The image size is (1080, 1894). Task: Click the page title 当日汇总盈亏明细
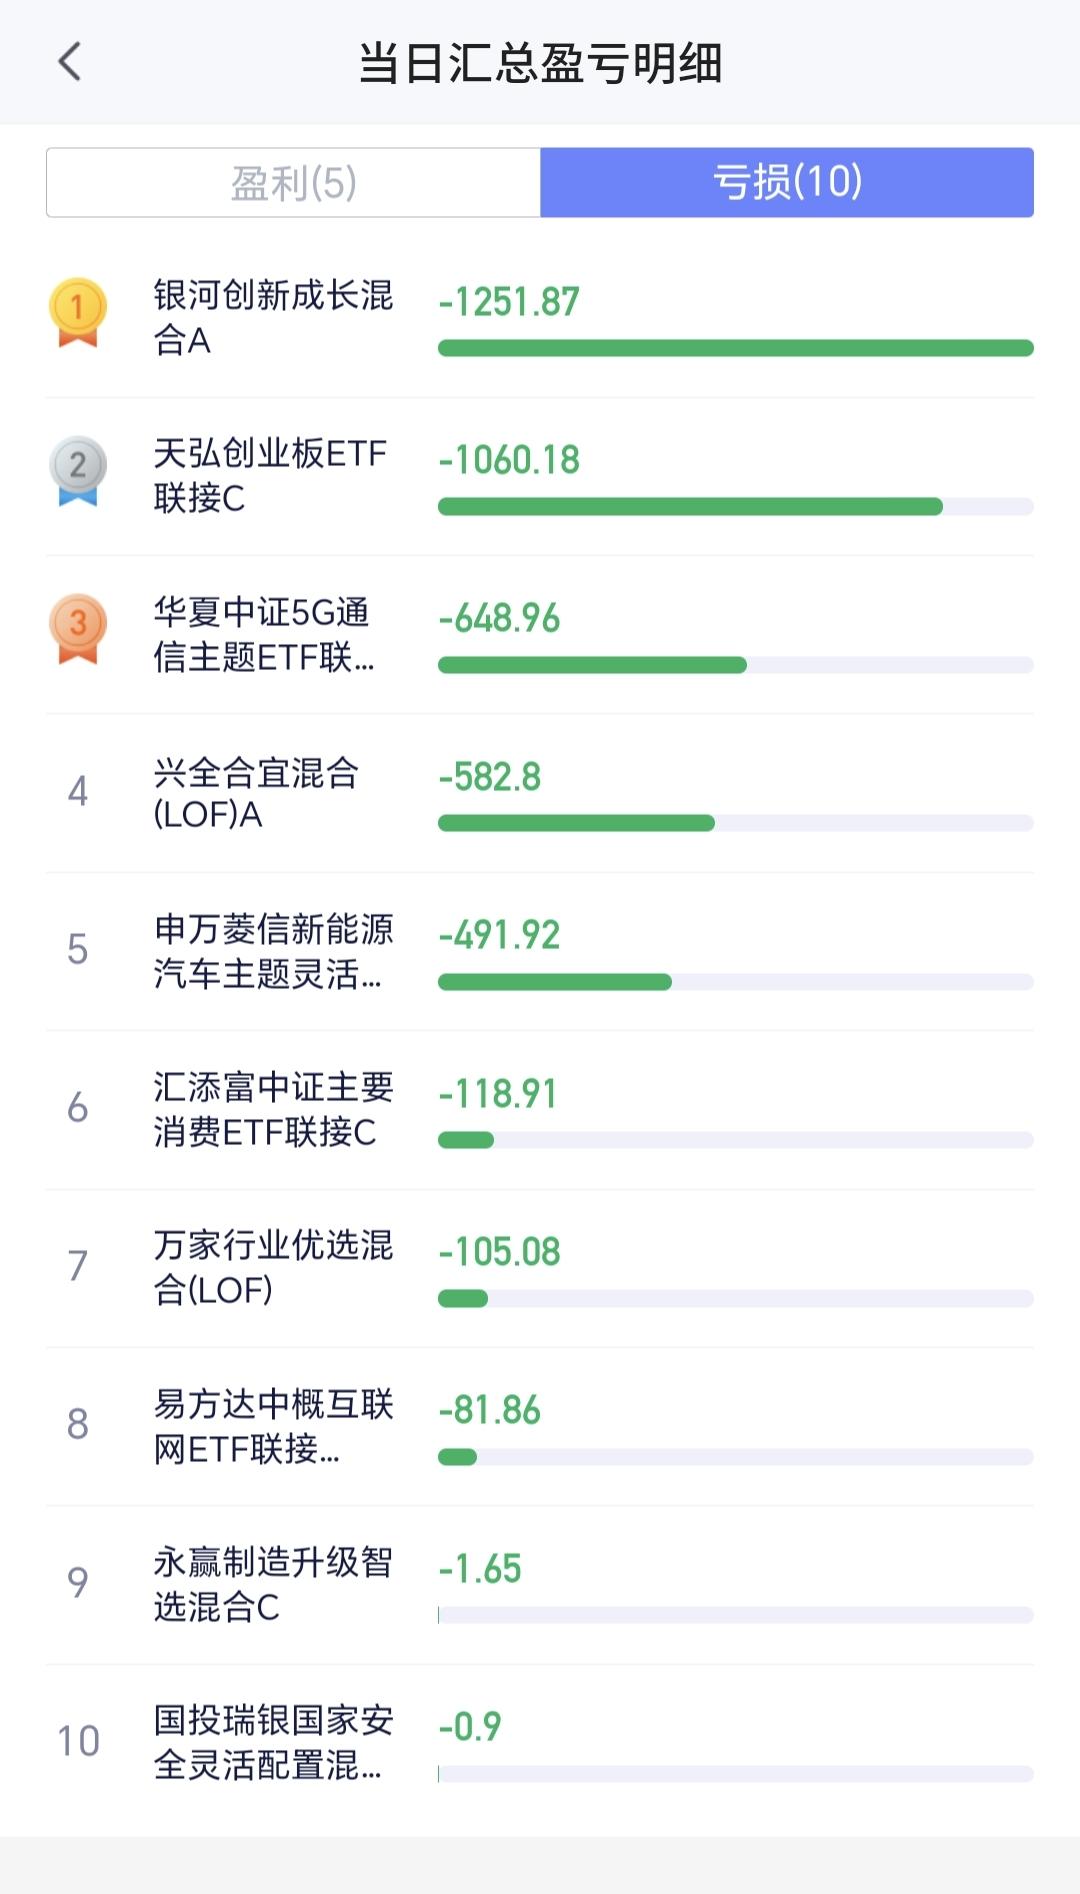pyautogui.click(x=540, y=63)
